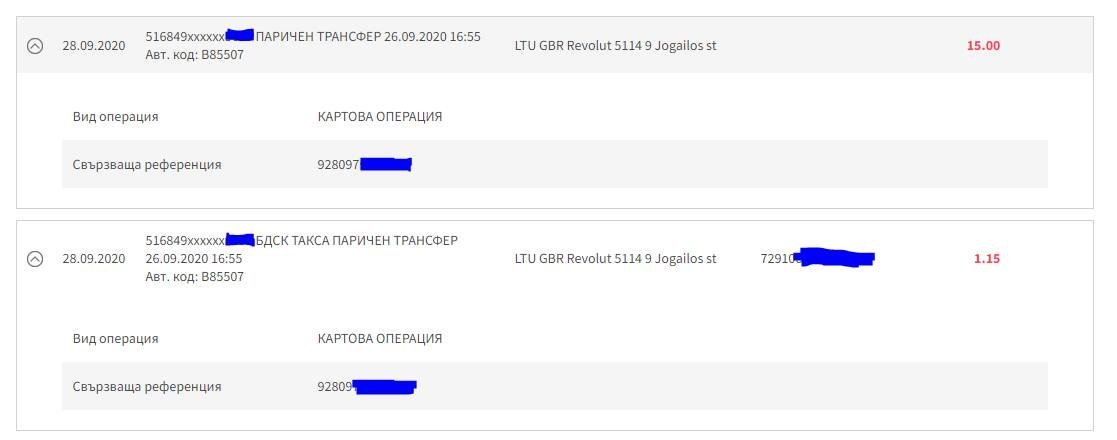Screen dimensions: 1117x440
Task: Click the Revolut merchant text in the 1.15 row
Action: [x=615, y=259]
